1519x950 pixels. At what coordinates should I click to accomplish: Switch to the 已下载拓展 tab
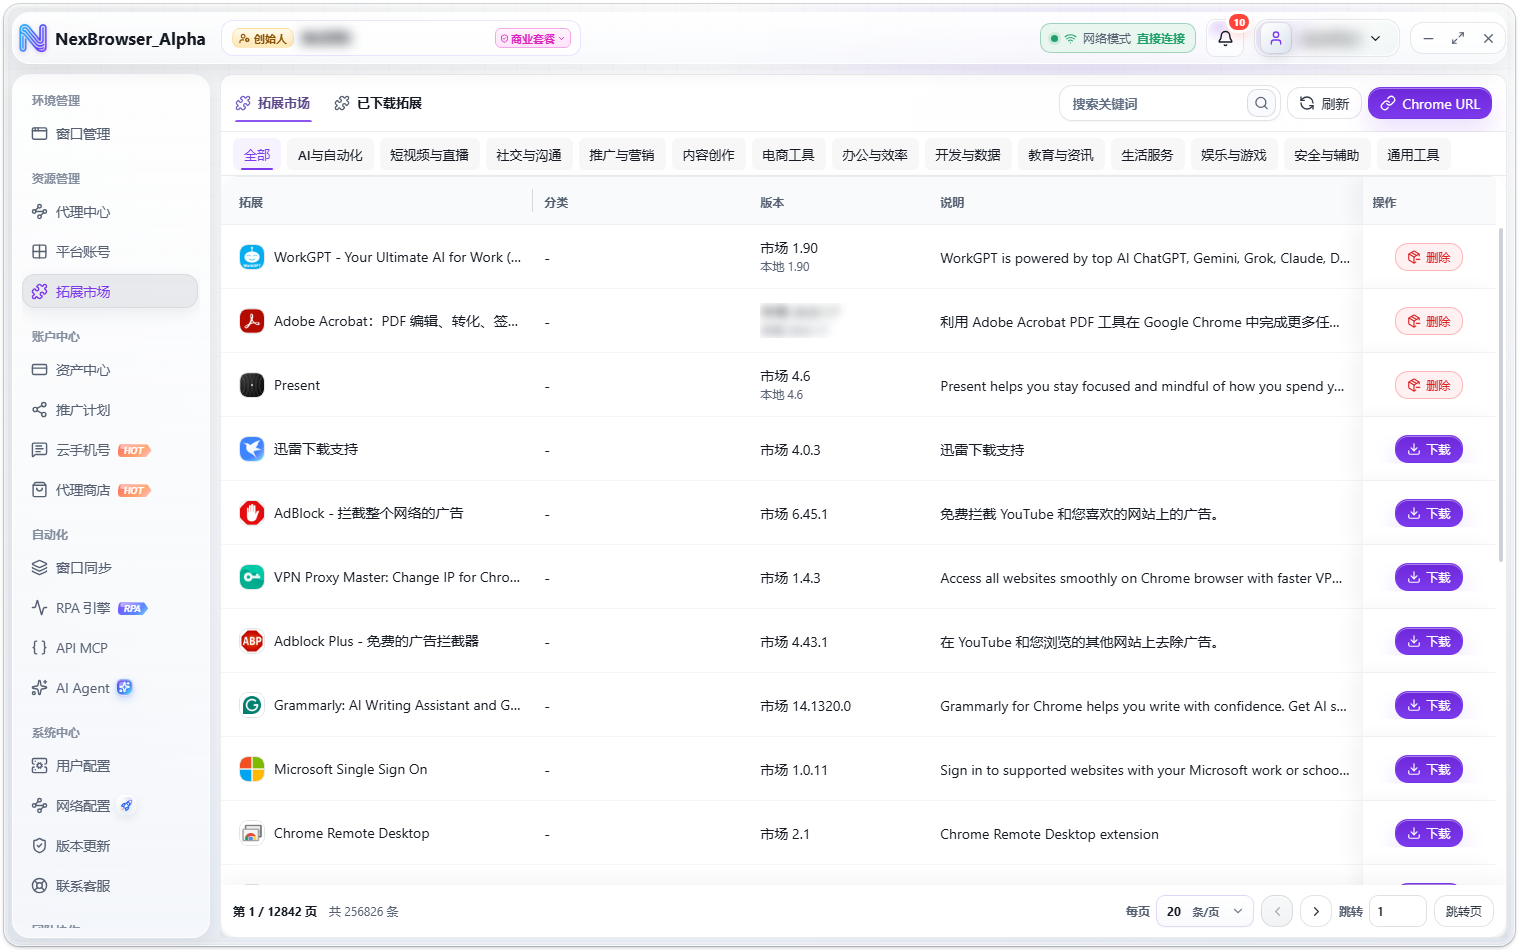point(378,103)
